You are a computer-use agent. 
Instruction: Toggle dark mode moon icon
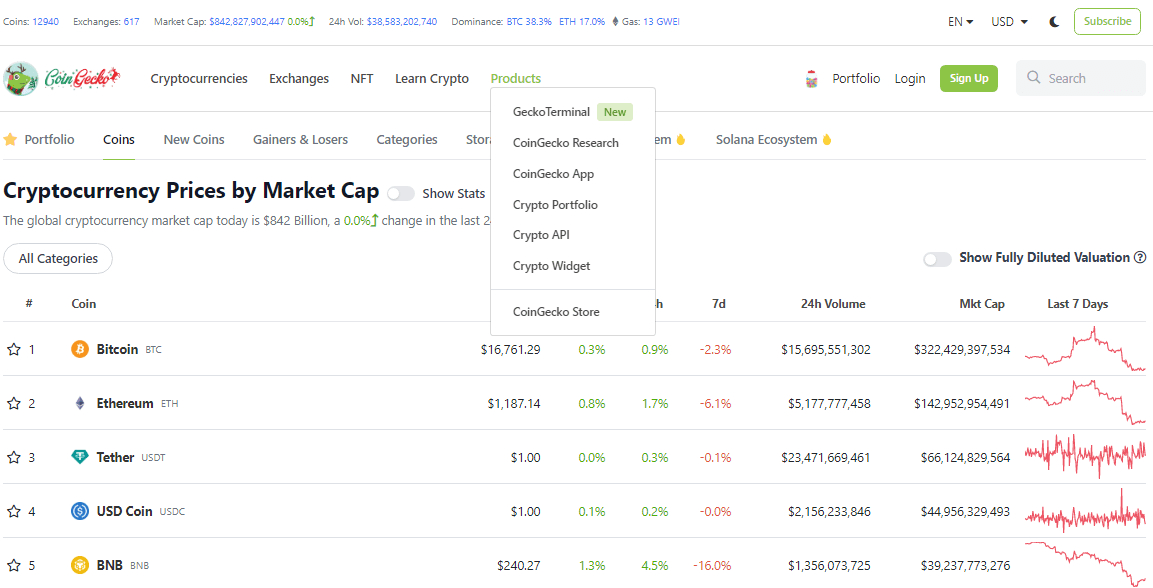tap(1054, 22)
